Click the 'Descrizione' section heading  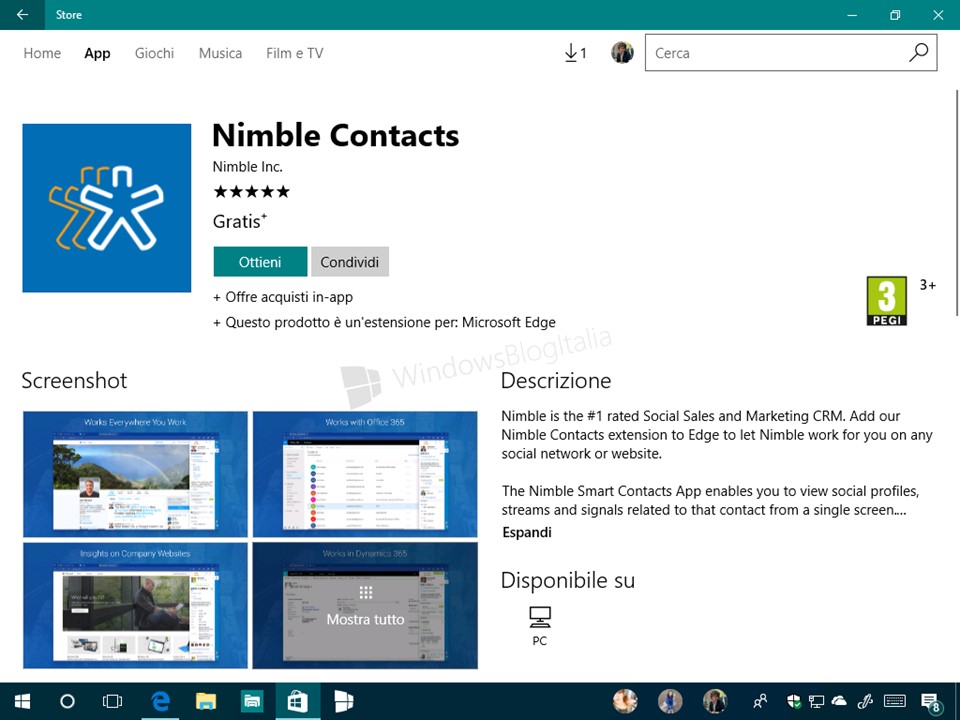[556, 381]
